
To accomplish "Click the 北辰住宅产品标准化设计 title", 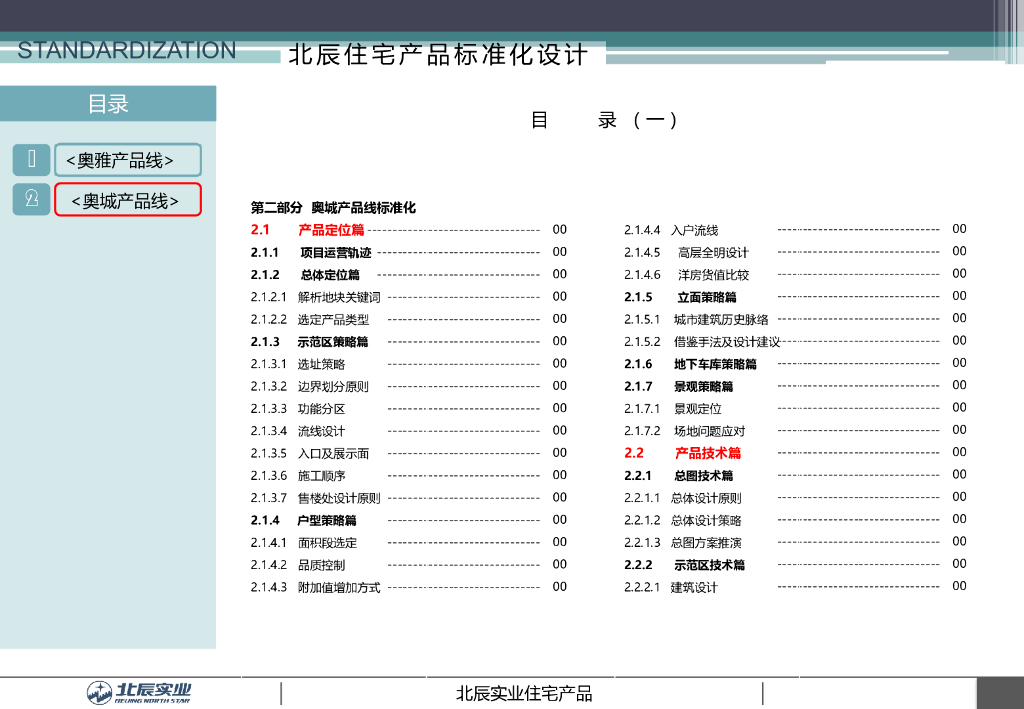I will coord(438,55).
